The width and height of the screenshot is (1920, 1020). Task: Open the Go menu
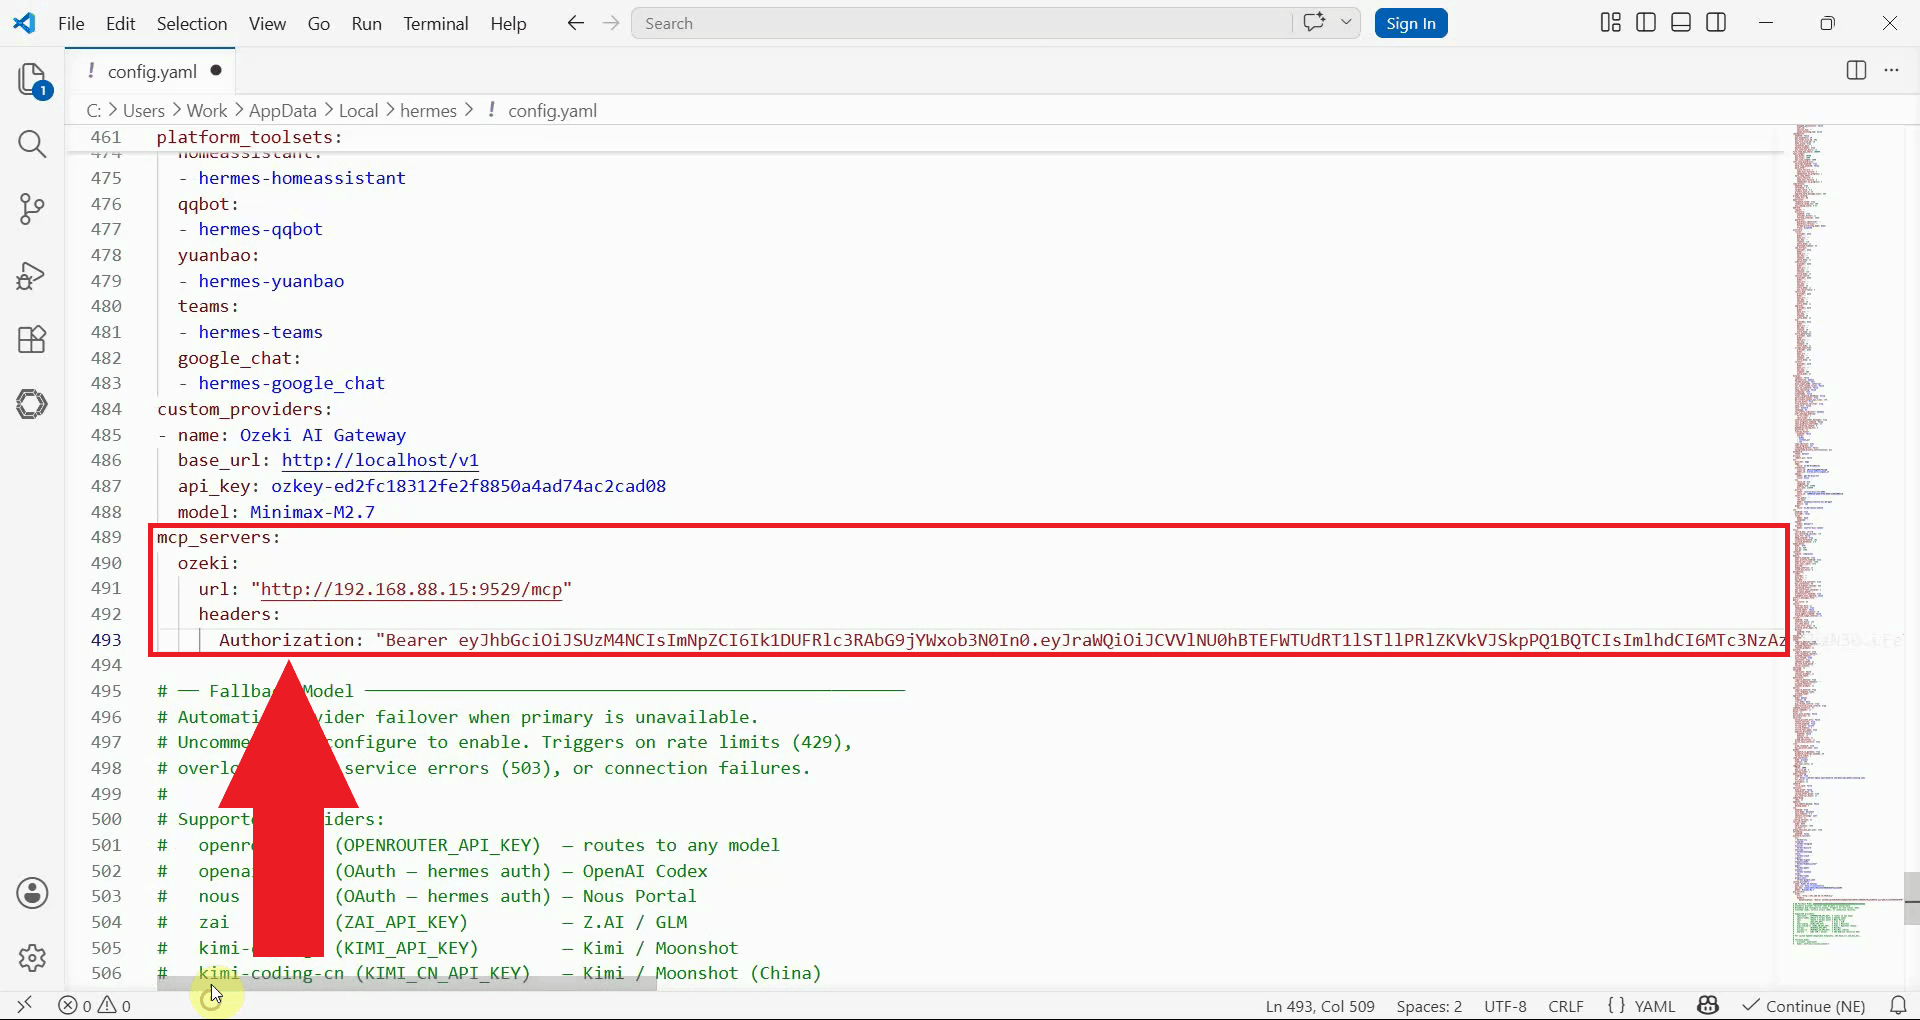pyautogui.click(x=319, y=23)
